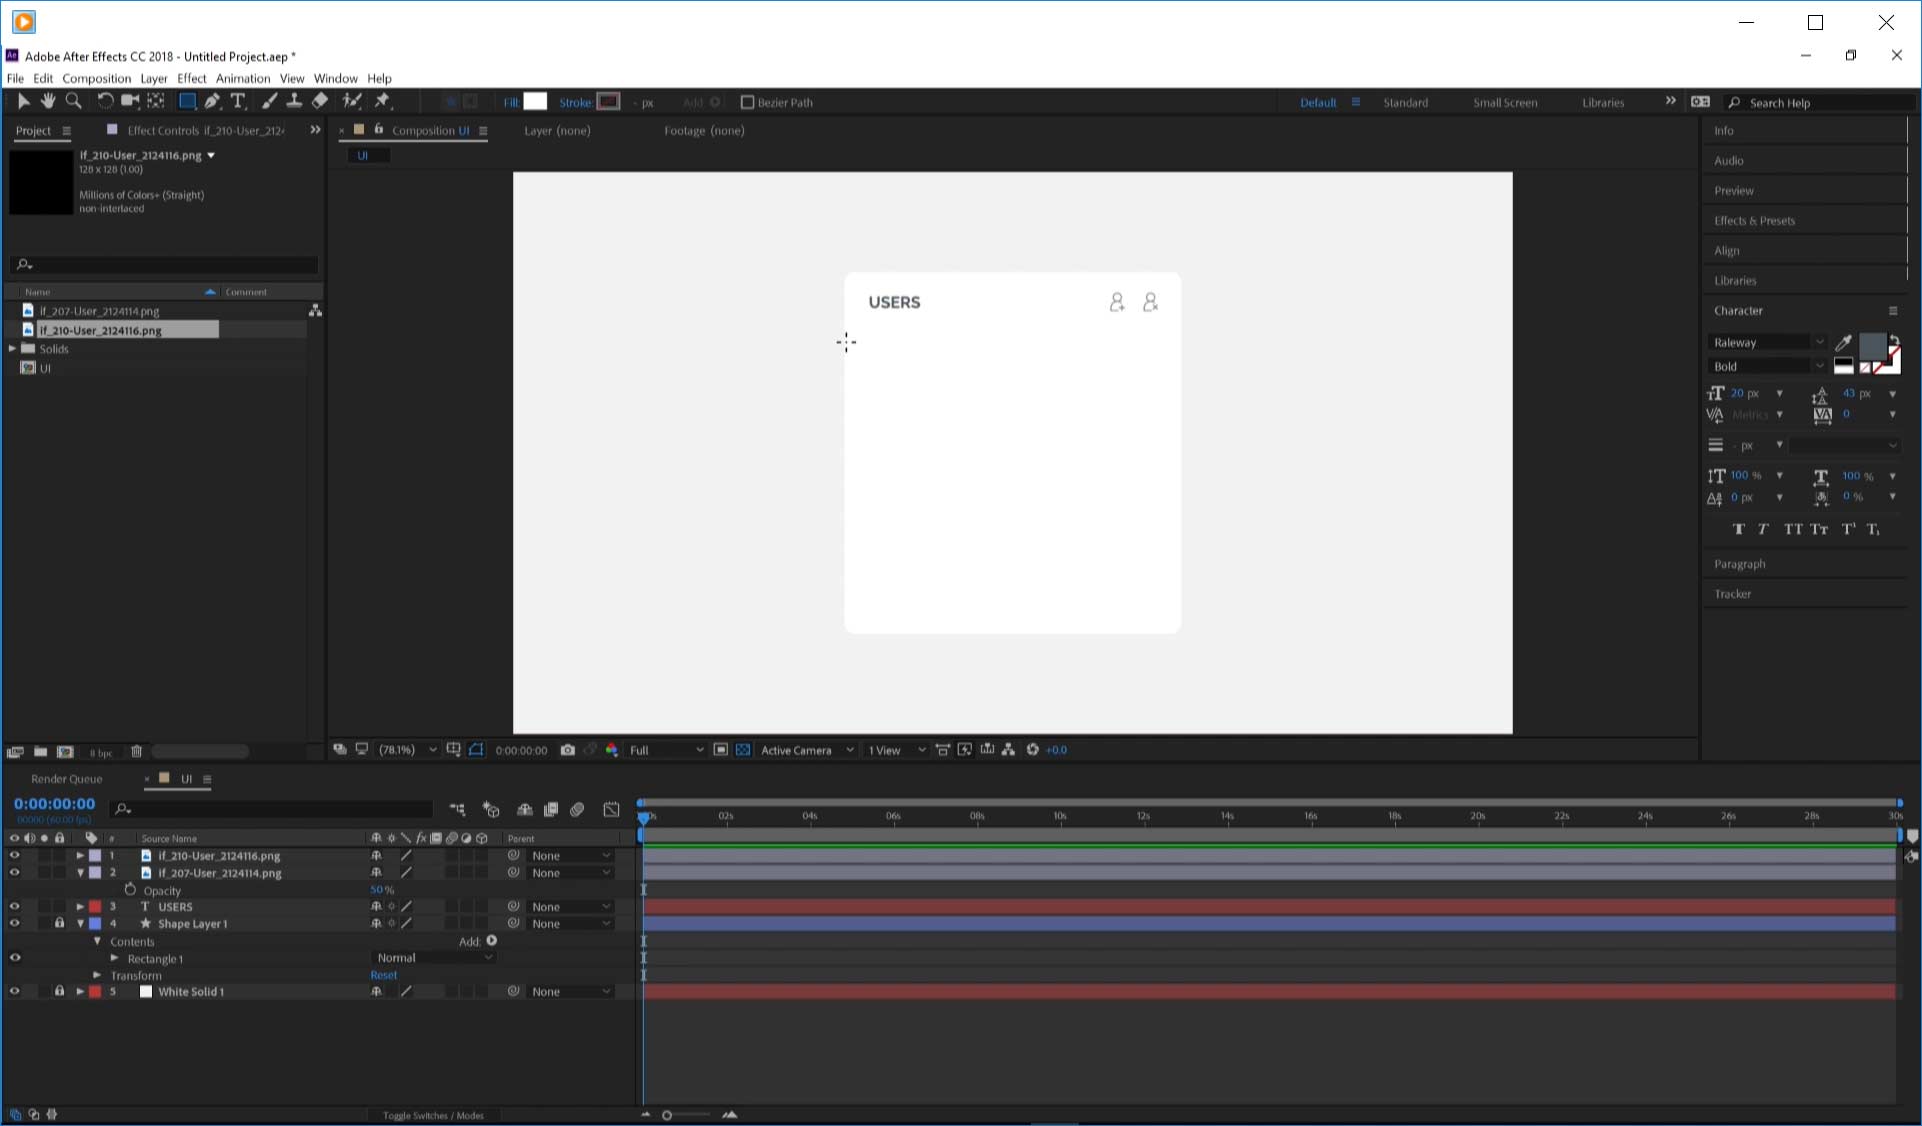This screenshot has width=1922, height=1126.
Task: Select the Pen tool
Action: click(212, 101)
